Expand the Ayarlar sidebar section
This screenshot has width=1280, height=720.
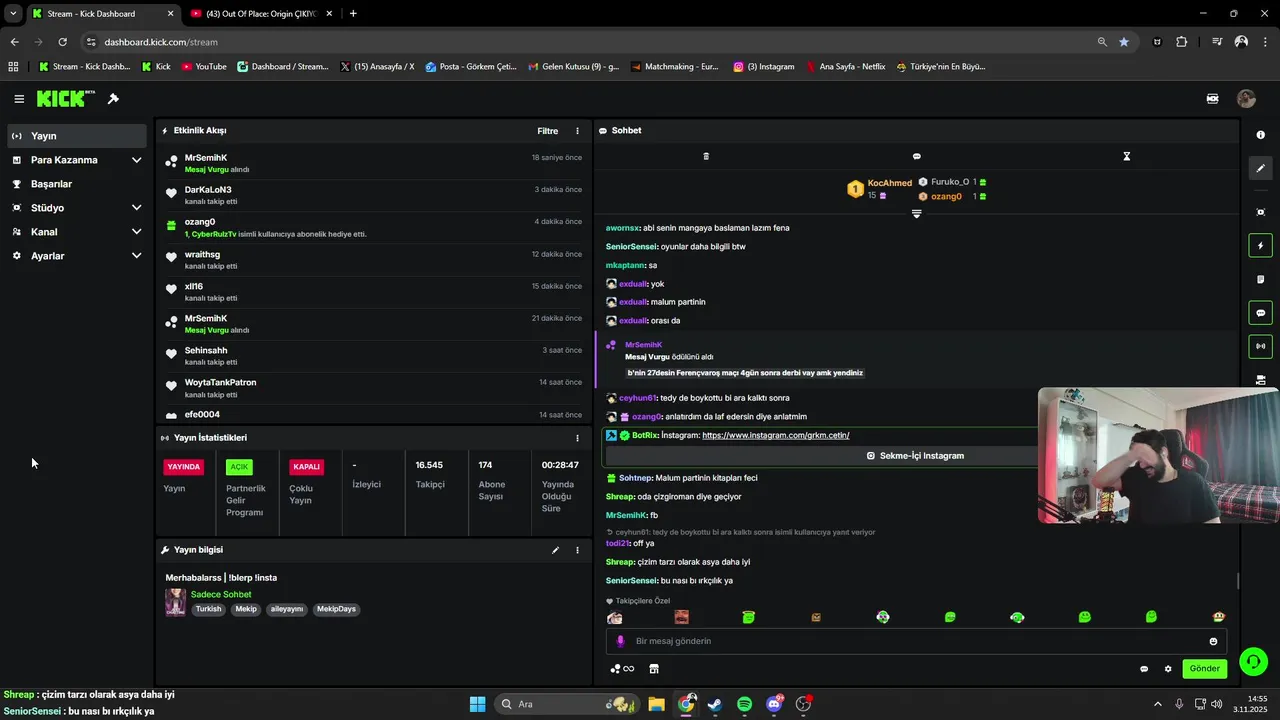pyautogui.click(x=75, y=256)
